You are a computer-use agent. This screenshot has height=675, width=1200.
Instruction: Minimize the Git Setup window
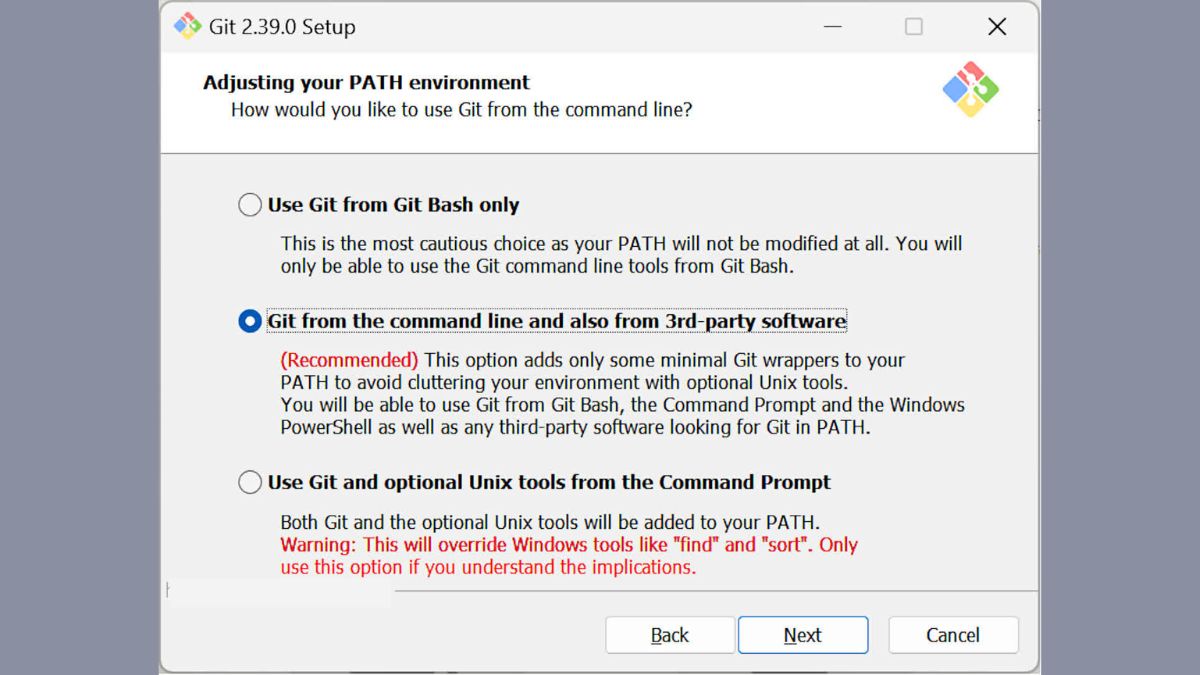pos(831,27)
